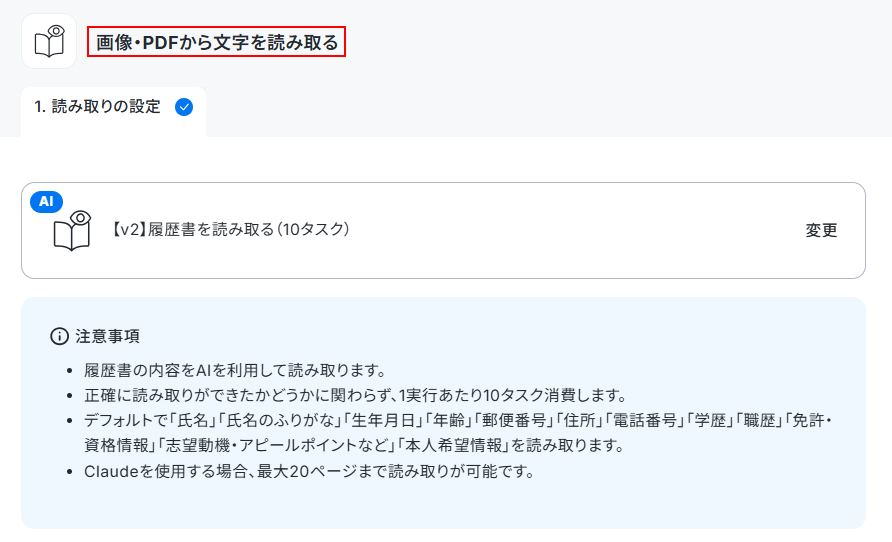Click the 変更 button on the card
892x542 pixels.
coord(821,230)
